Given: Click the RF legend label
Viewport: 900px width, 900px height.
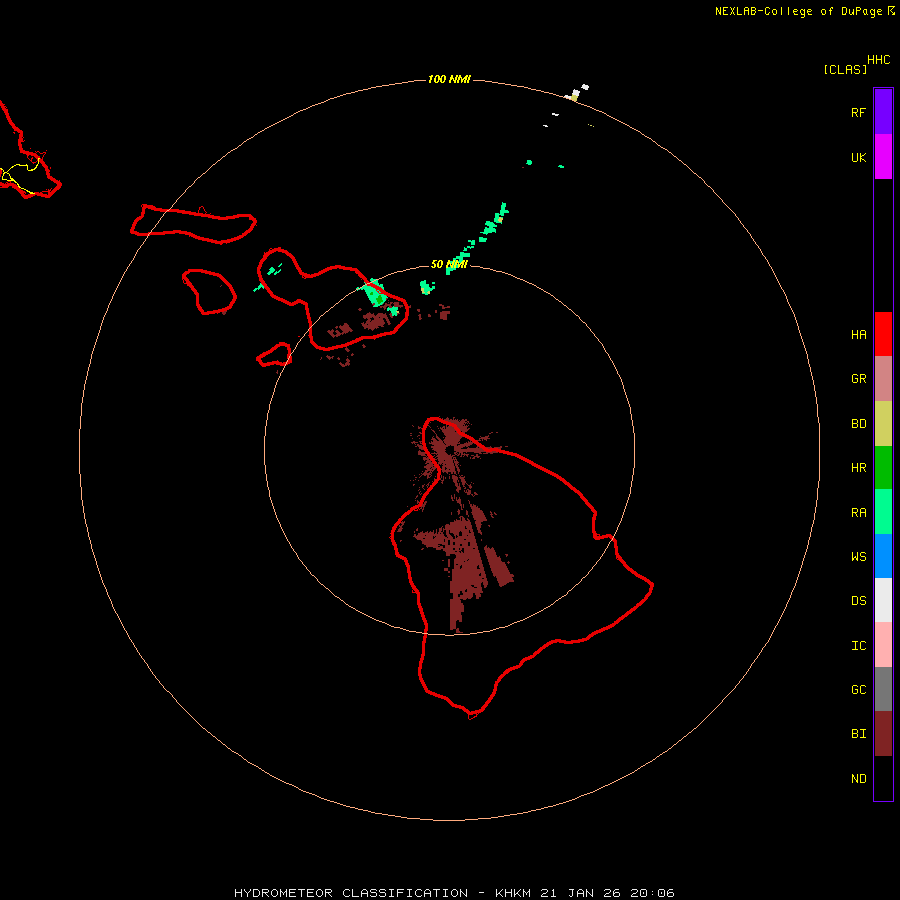Looking at the screenshot, I should 858,112.
